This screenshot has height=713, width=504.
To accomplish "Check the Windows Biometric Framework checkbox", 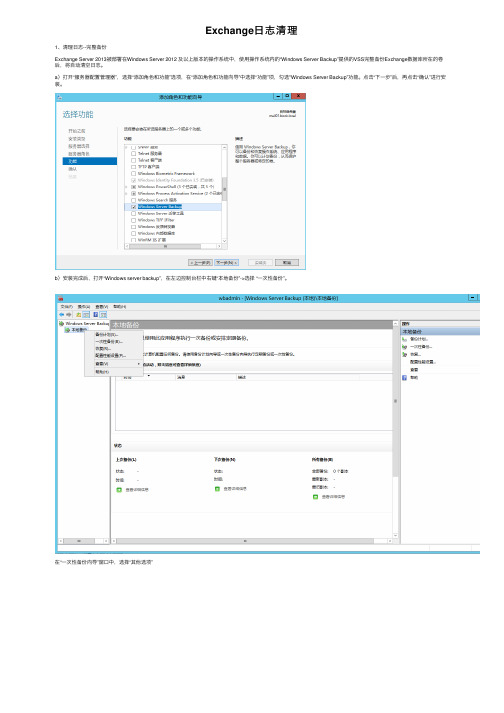I will click(133, 174).
